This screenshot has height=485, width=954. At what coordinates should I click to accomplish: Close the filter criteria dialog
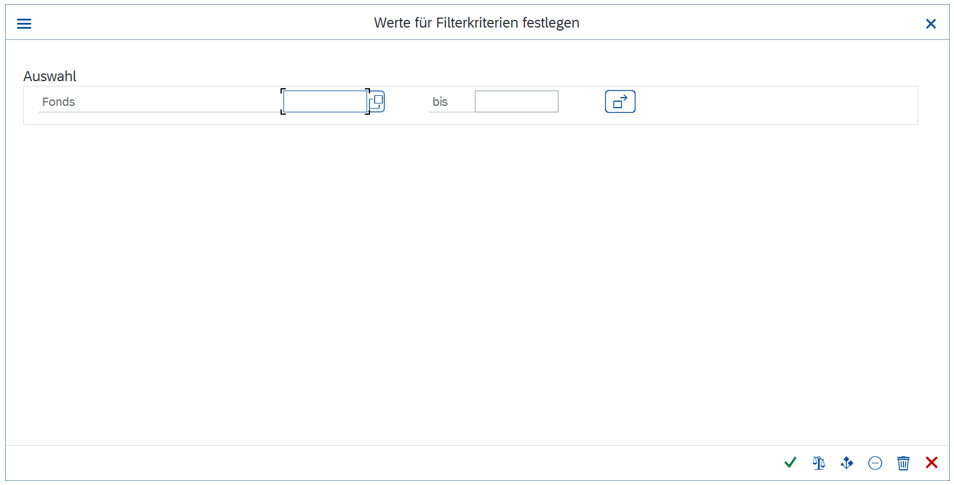point(931,23)
